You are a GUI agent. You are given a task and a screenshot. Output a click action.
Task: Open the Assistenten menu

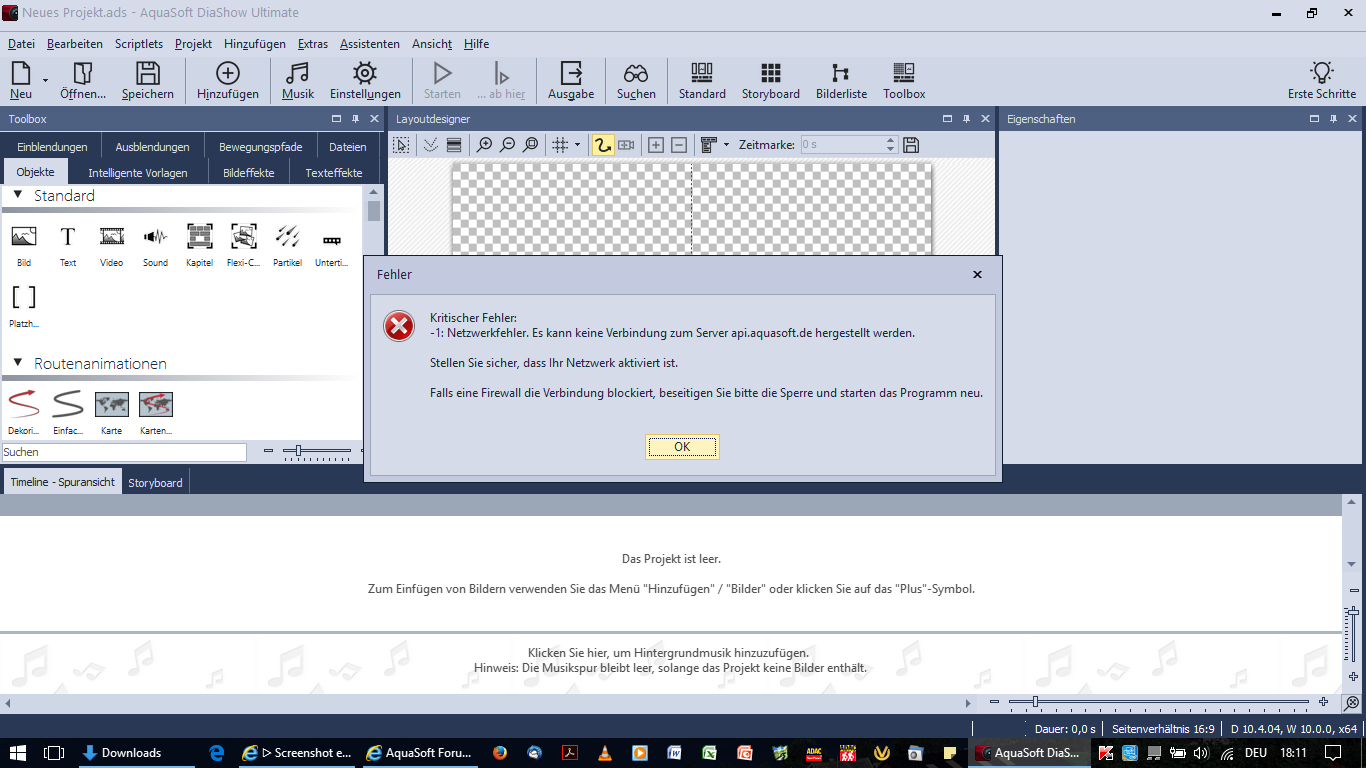point(369,44)
